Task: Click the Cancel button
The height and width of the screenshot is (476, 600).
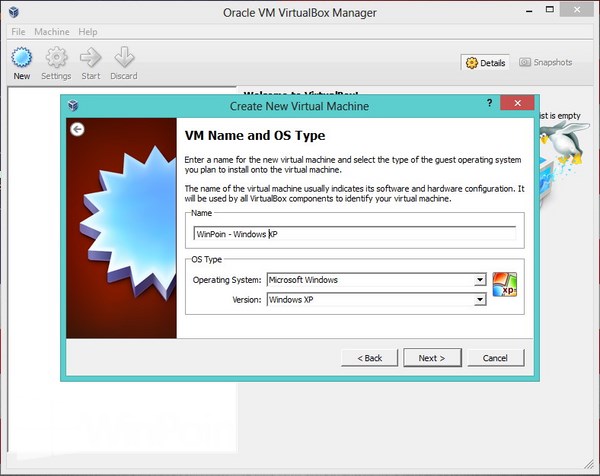Action: pyautogui.click(x=496, y=358)
